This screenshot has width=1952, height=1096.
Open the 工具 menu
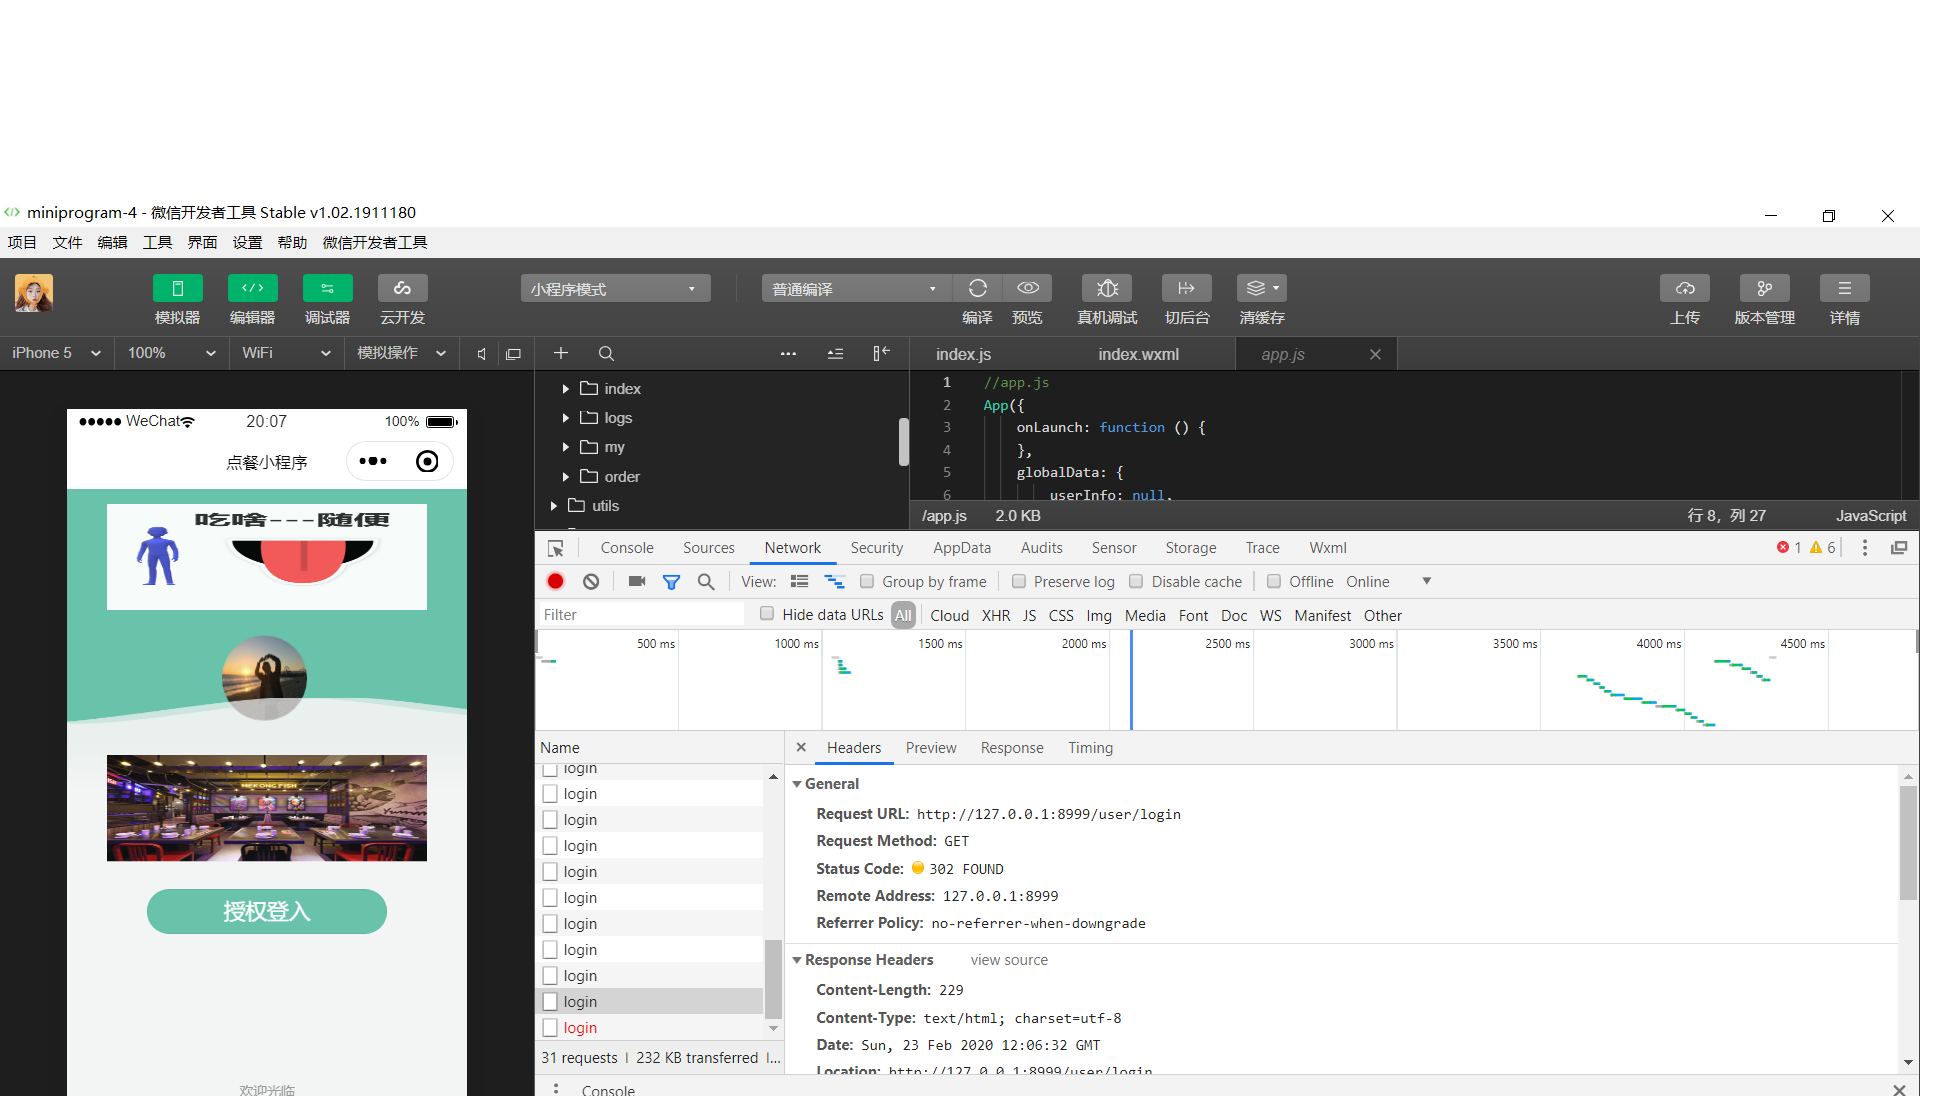click(157, 242)
